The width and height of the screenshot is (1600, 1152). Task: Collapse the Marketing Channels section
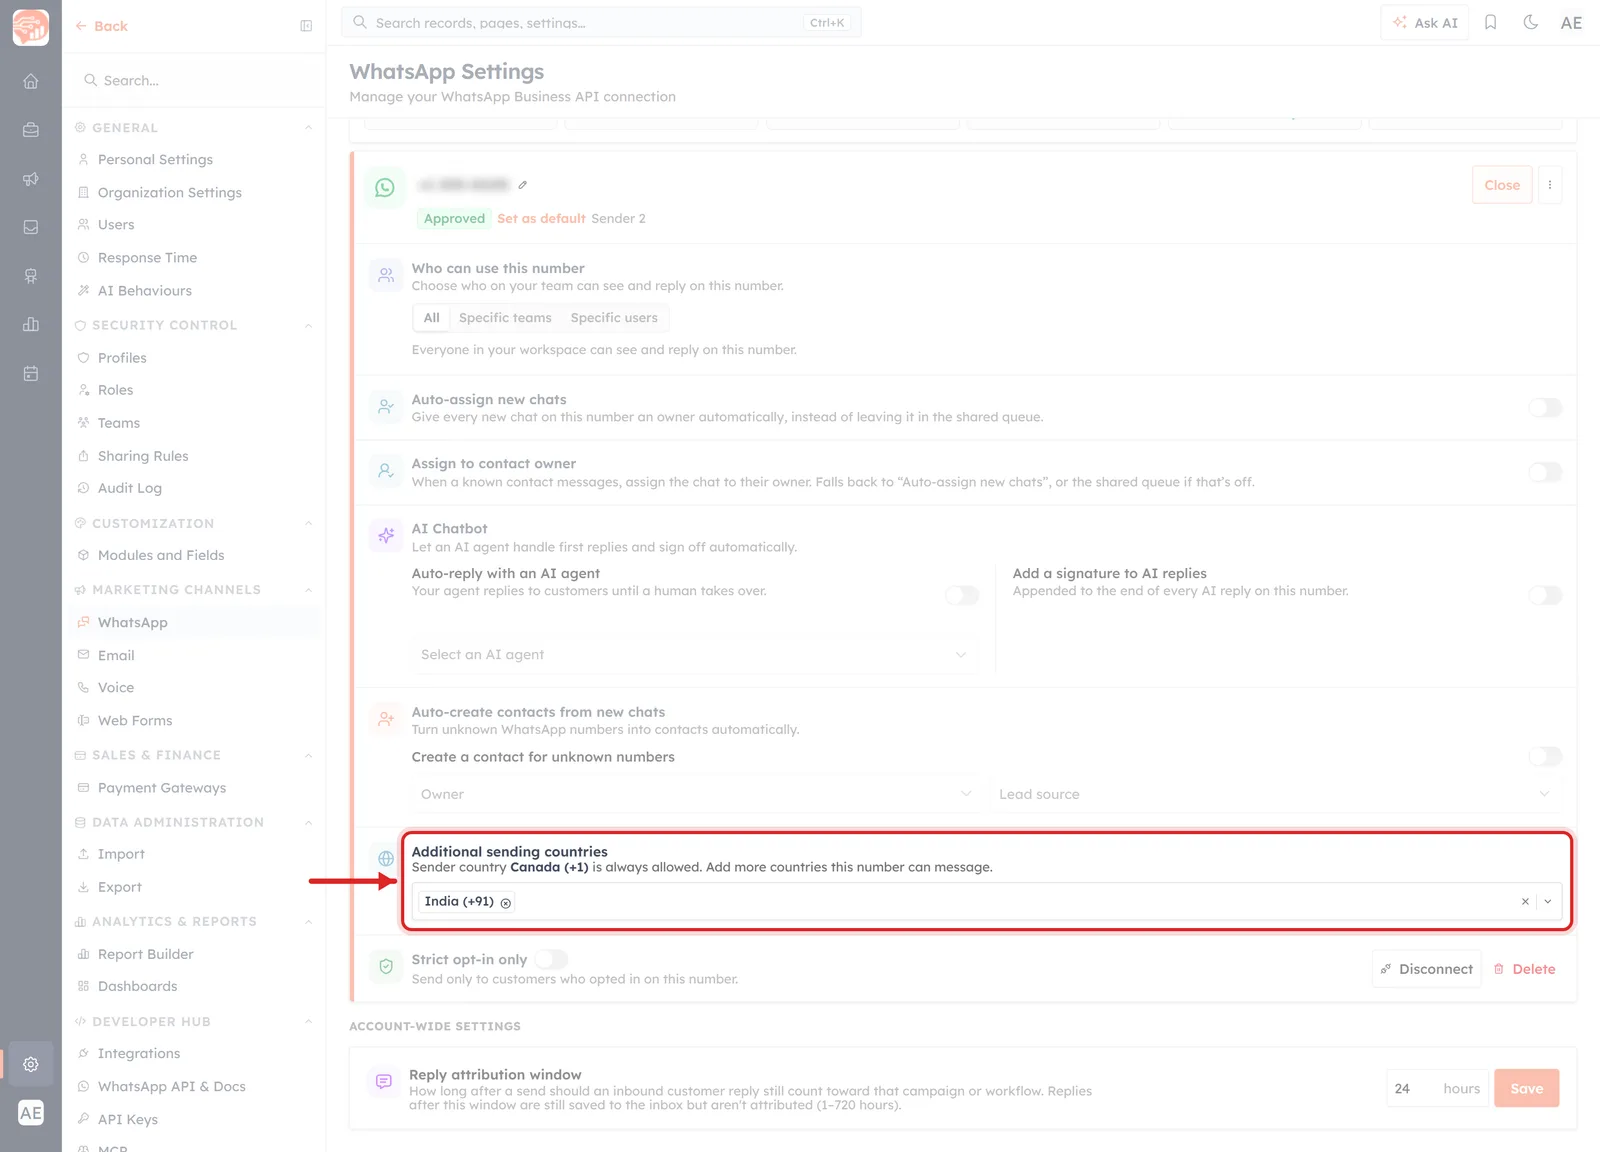tap(308, 590)
